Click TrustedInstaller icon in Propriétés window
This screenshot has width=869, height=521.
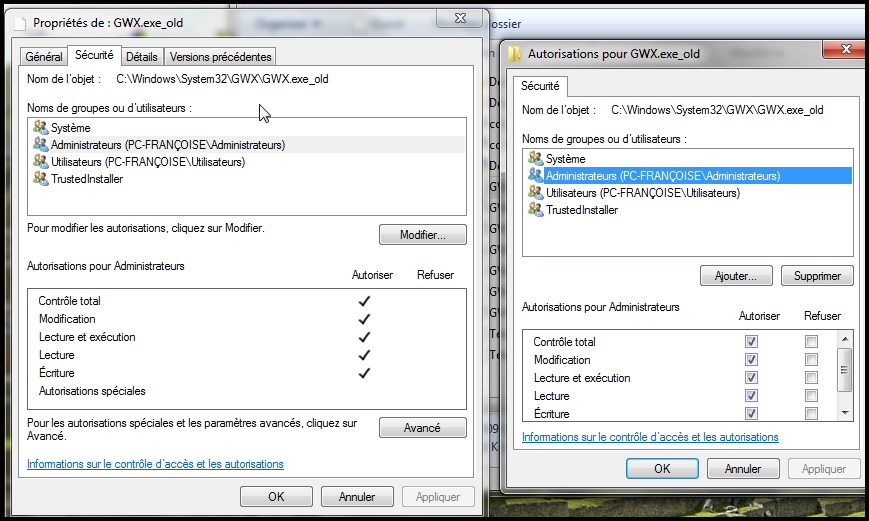pos(40,178)
